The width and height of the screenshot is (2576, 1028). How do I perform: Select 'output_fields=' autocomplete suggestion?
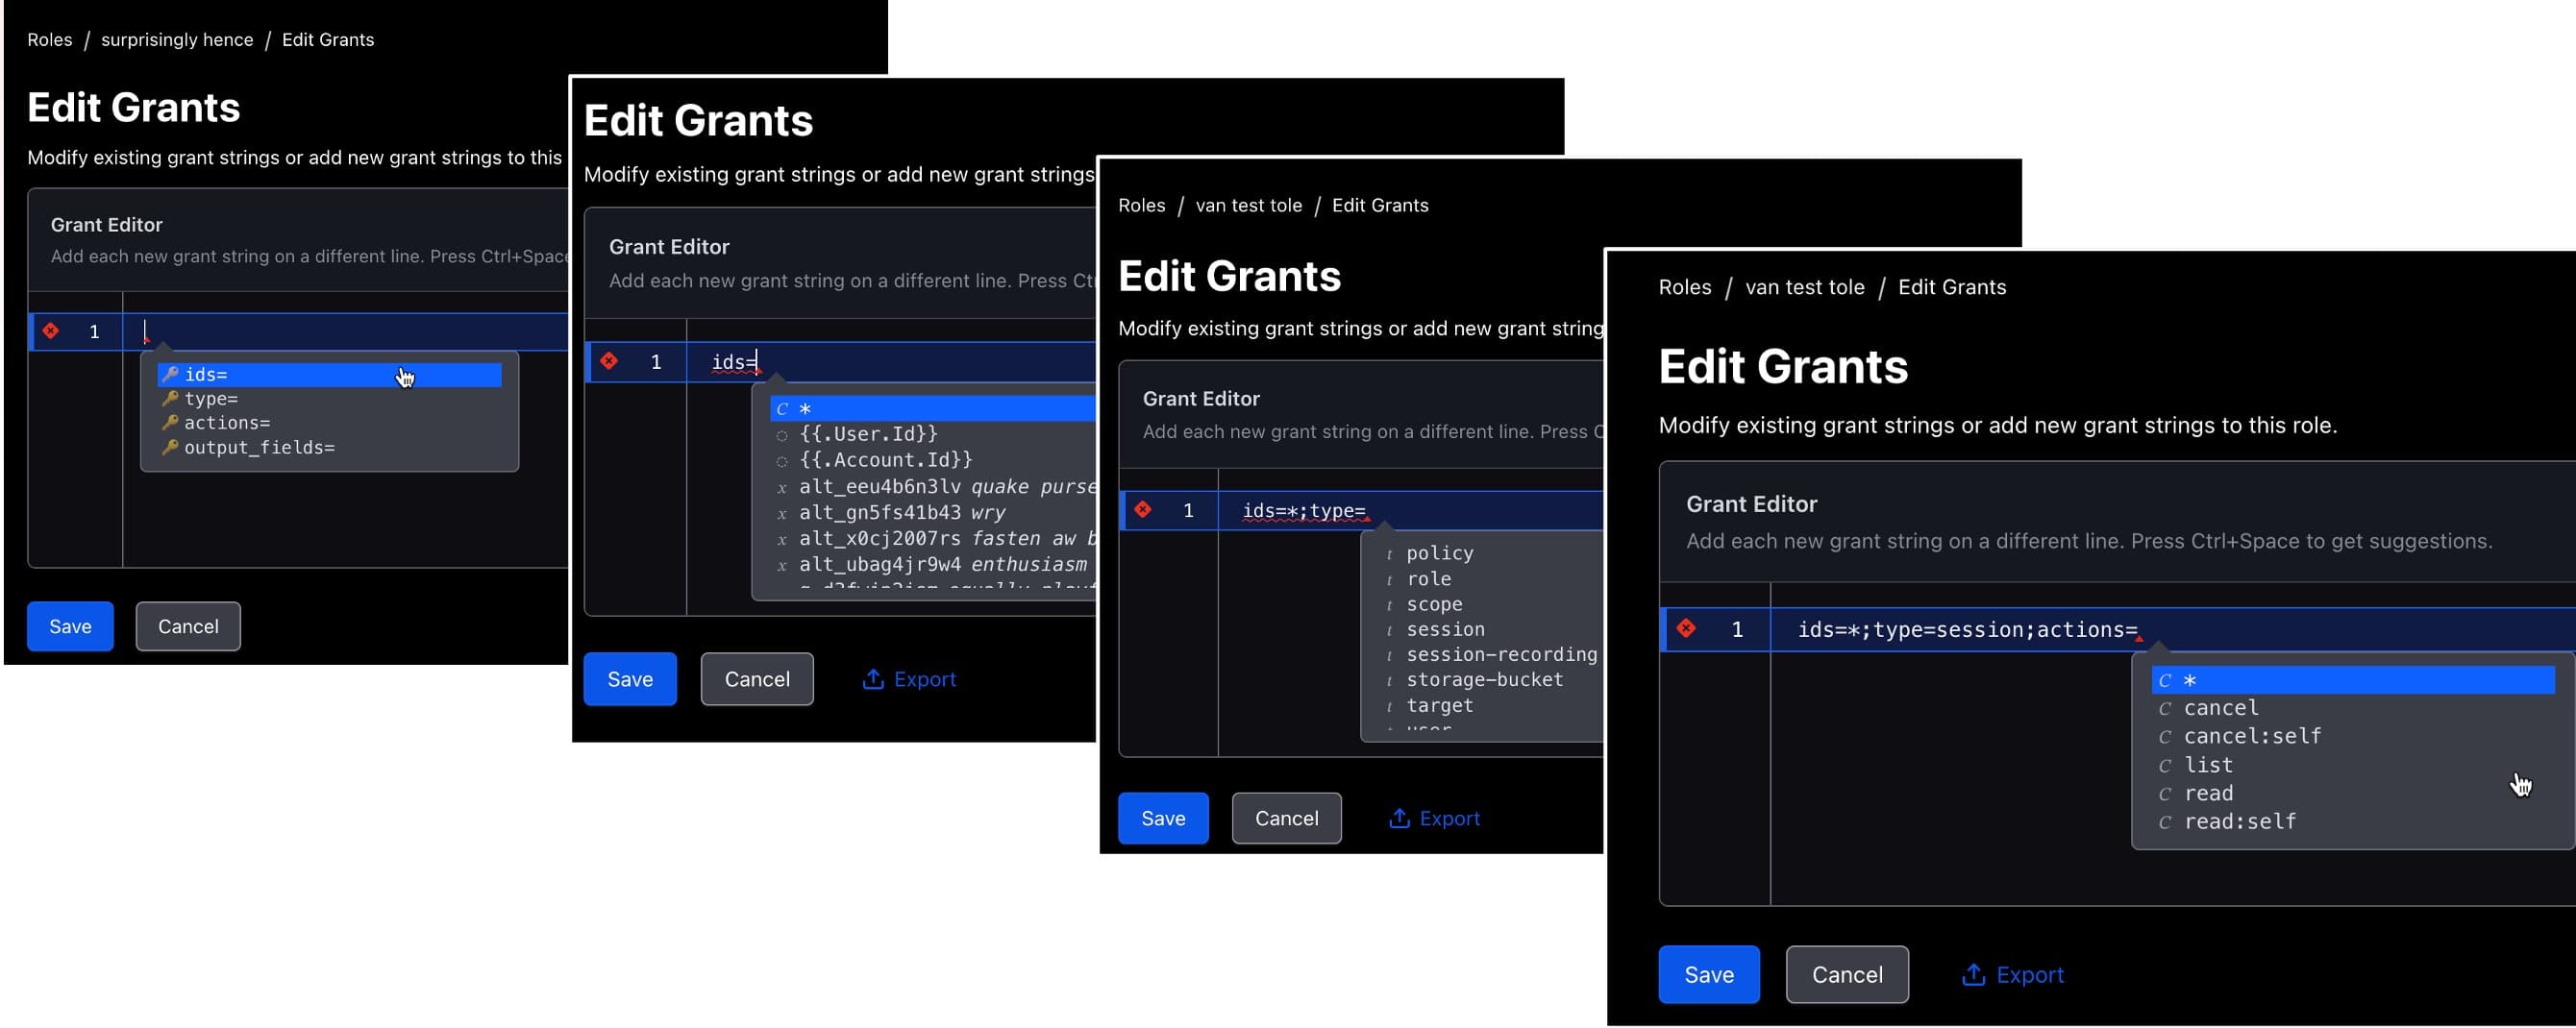pos(329,447)
